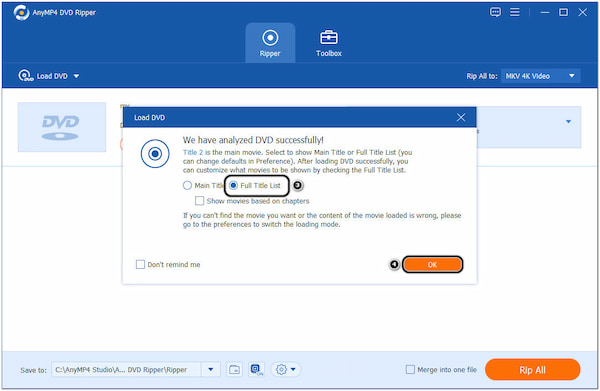Screen dimensions: 600x391
Task: Select the Full Title List radio button
Action: [x=233, y=186]
